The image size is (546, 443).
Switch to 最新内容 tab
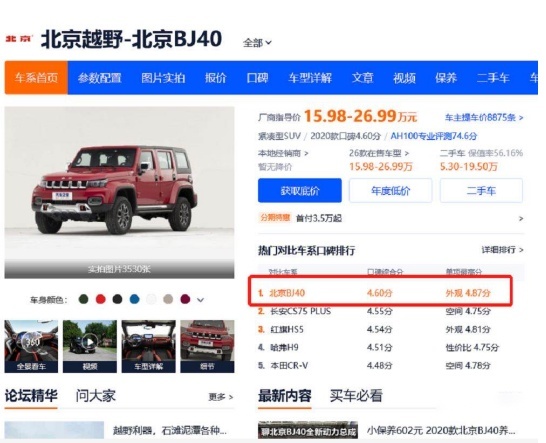coord(284,396)
